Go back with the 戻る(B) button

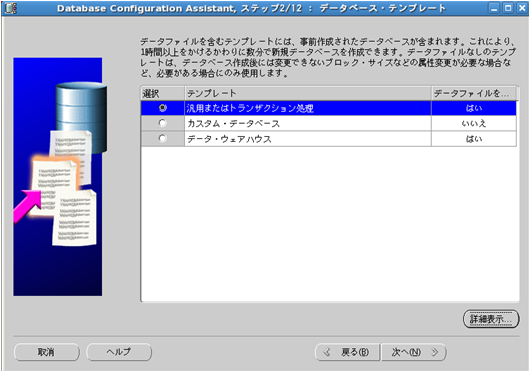tap(347, 352)
